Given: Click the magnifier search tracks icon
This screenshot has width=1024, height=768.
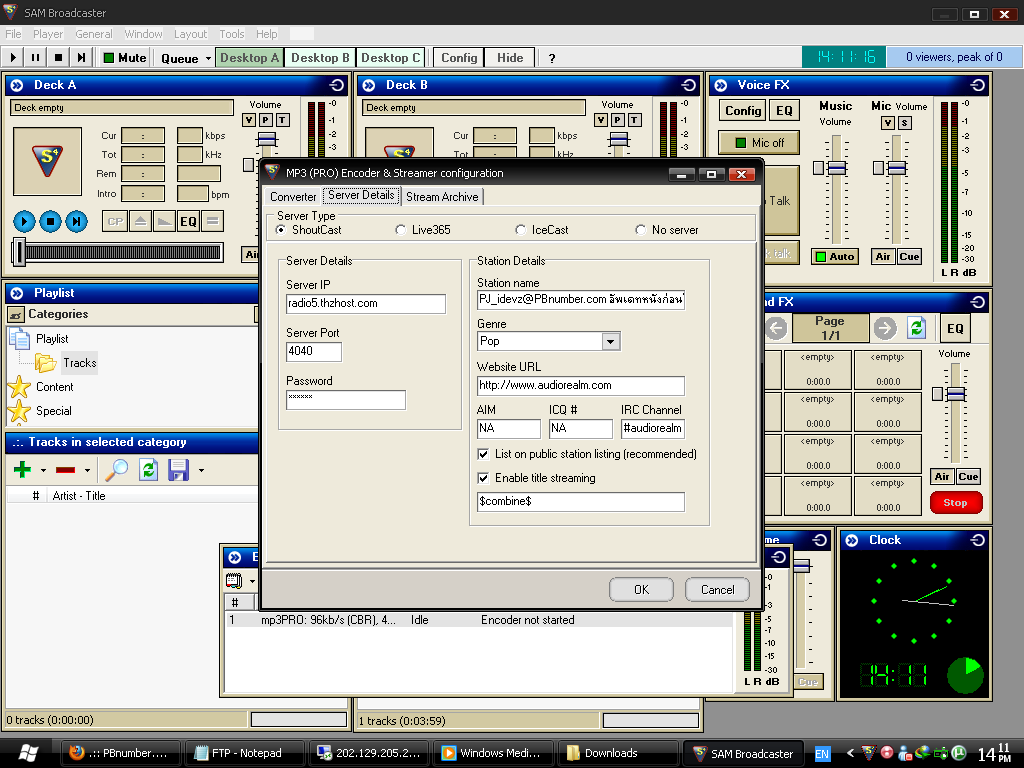Looking at the screenshot, I should coord(117,469).
